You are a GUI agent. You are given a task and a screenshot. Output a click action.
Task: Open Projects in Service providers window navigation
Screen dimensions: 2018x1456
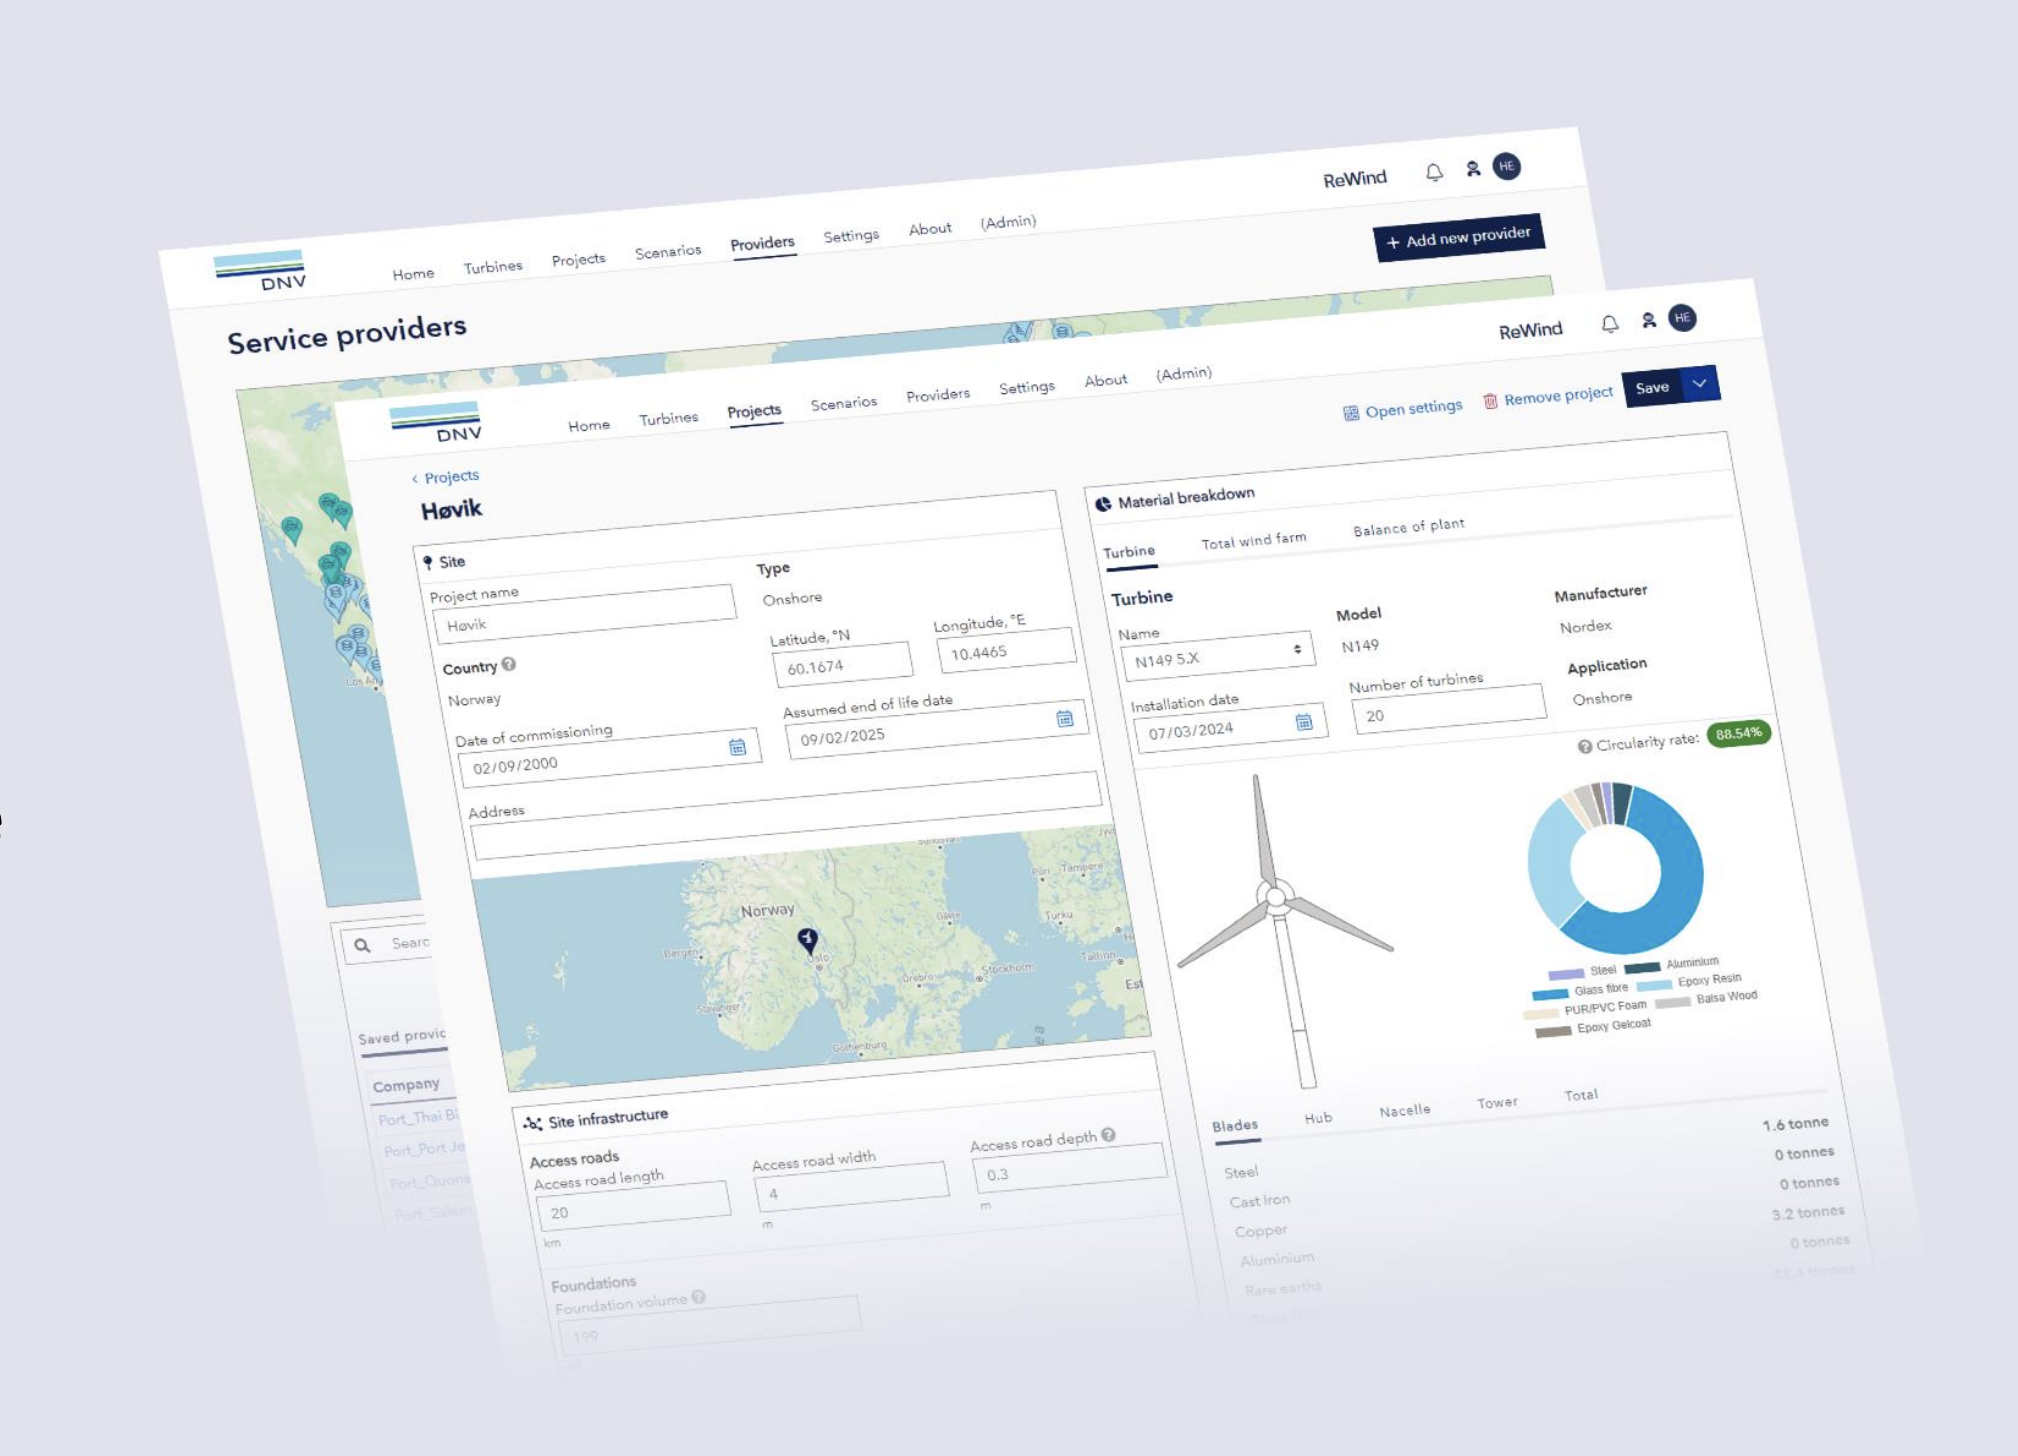point(578,259)
